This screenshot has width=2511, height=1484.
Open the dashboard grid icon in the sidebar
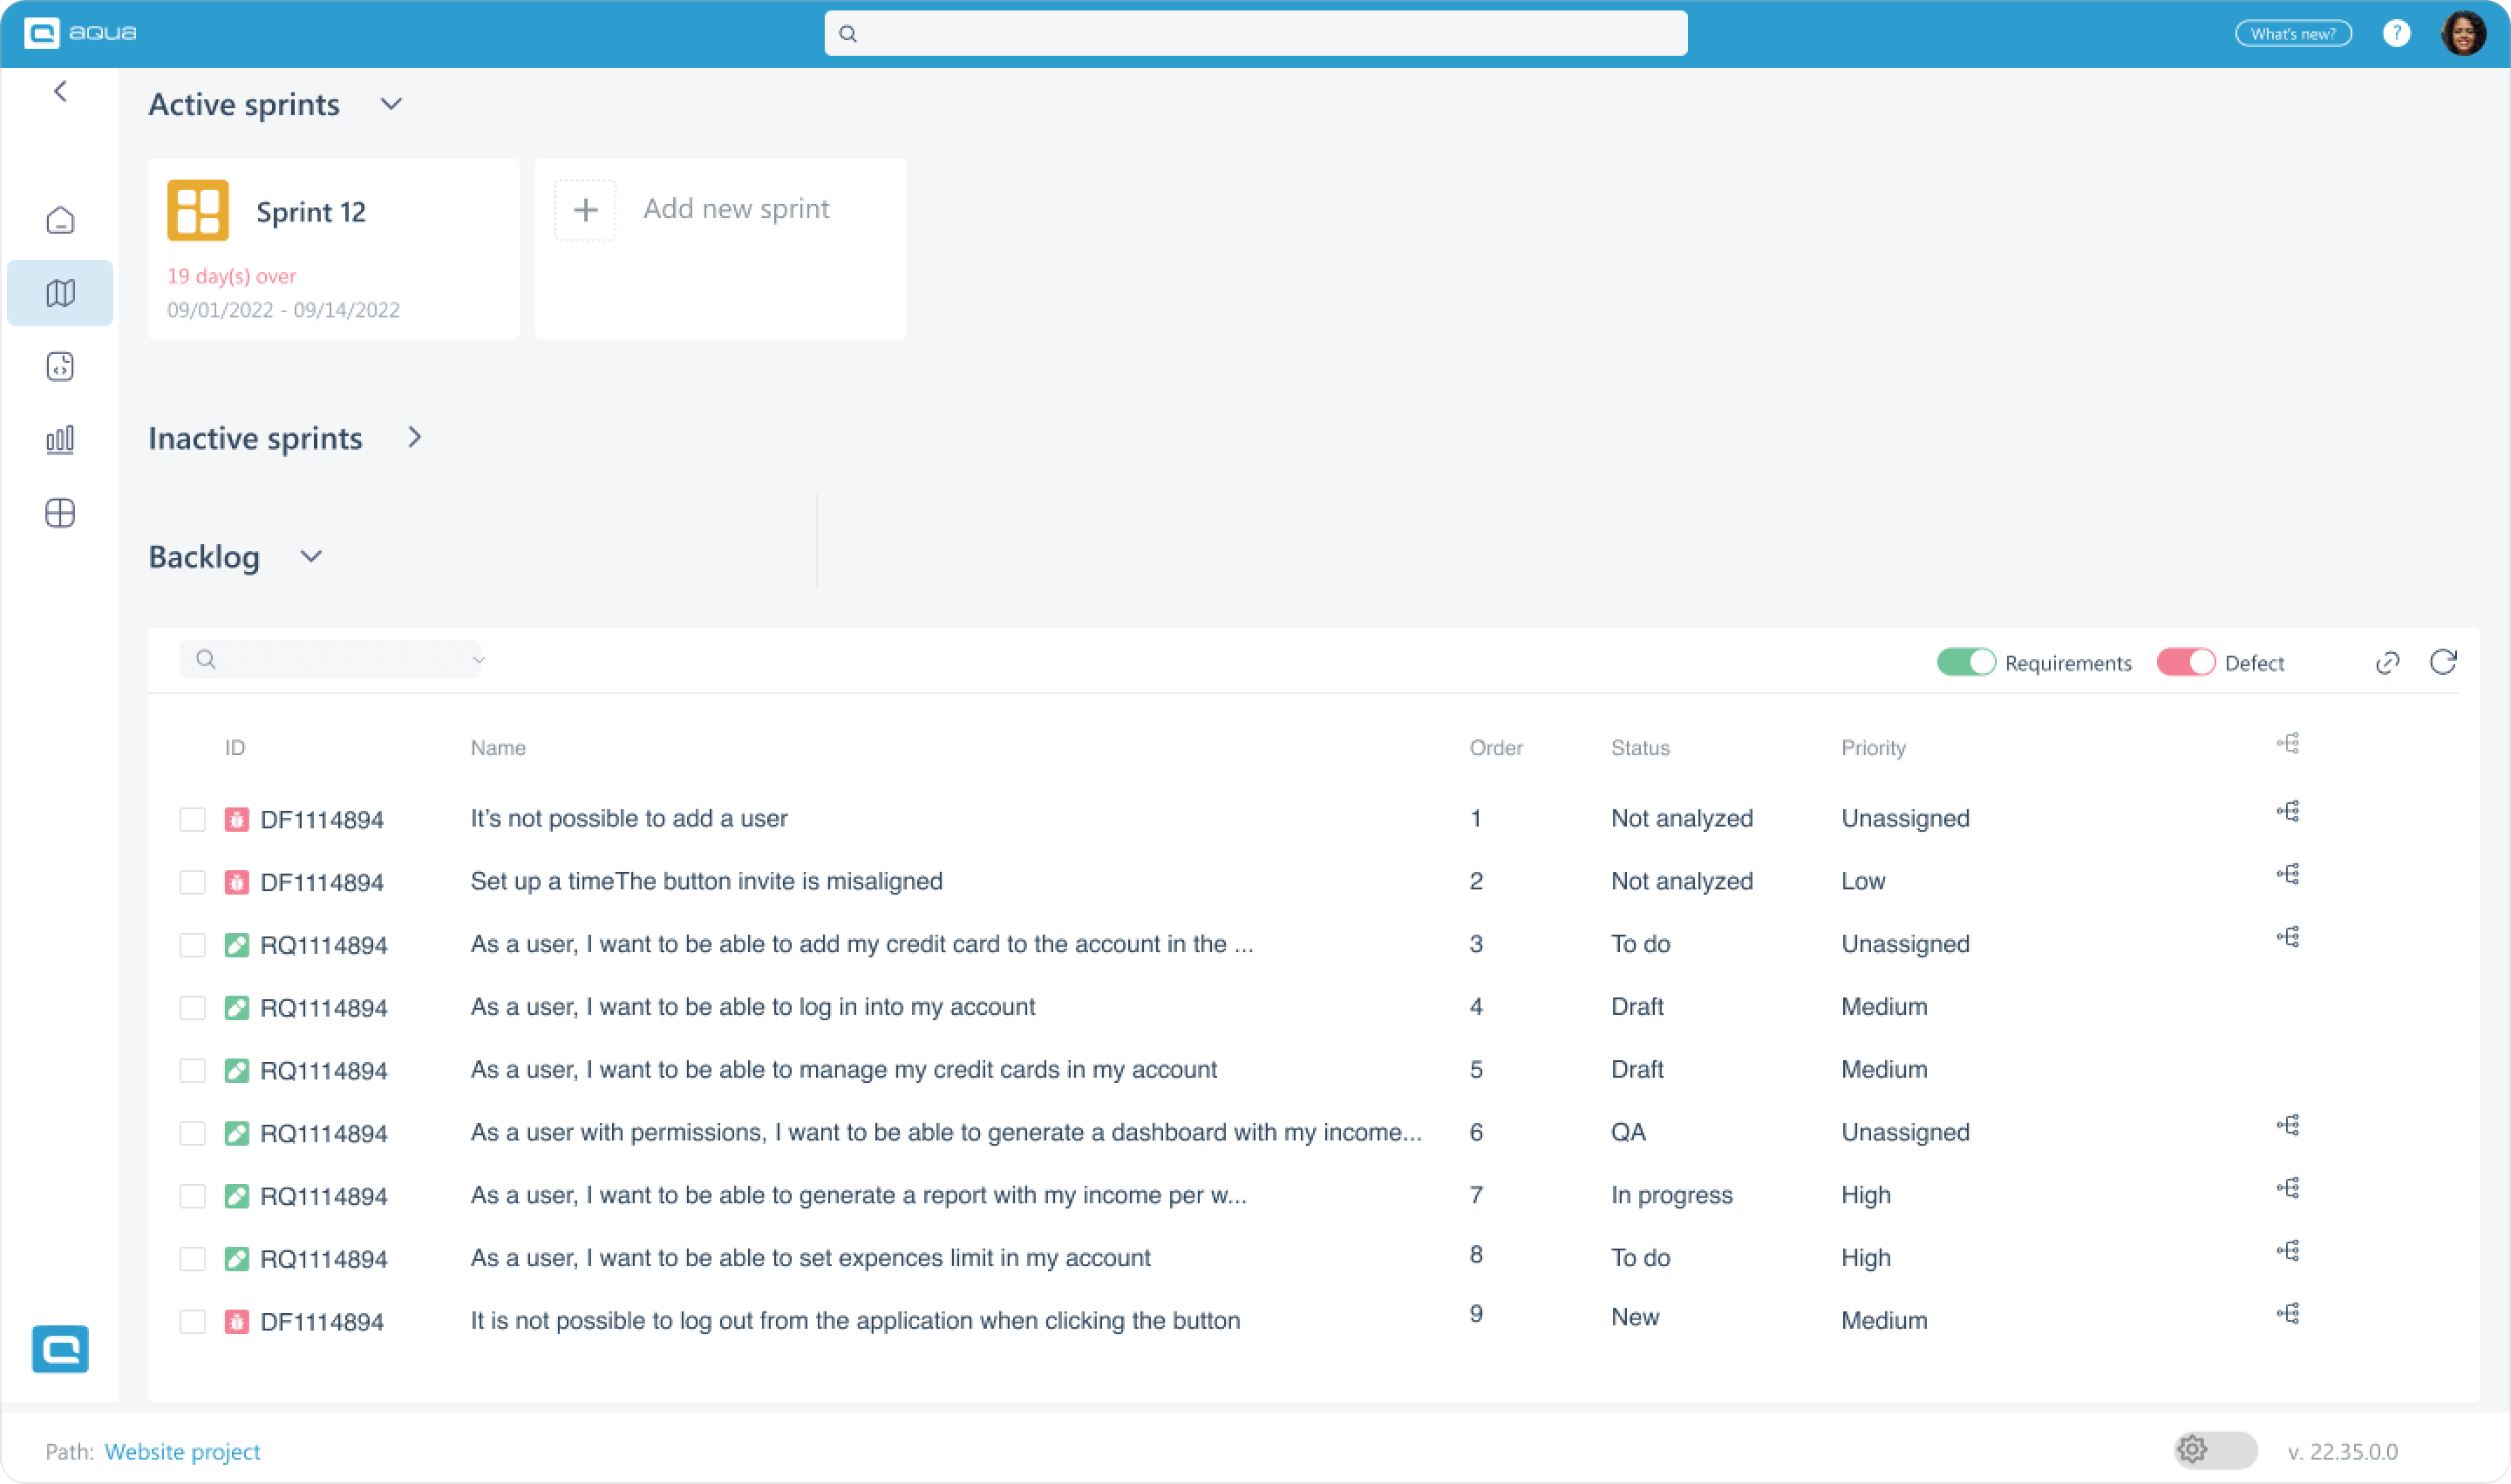[x=60, y=513]
